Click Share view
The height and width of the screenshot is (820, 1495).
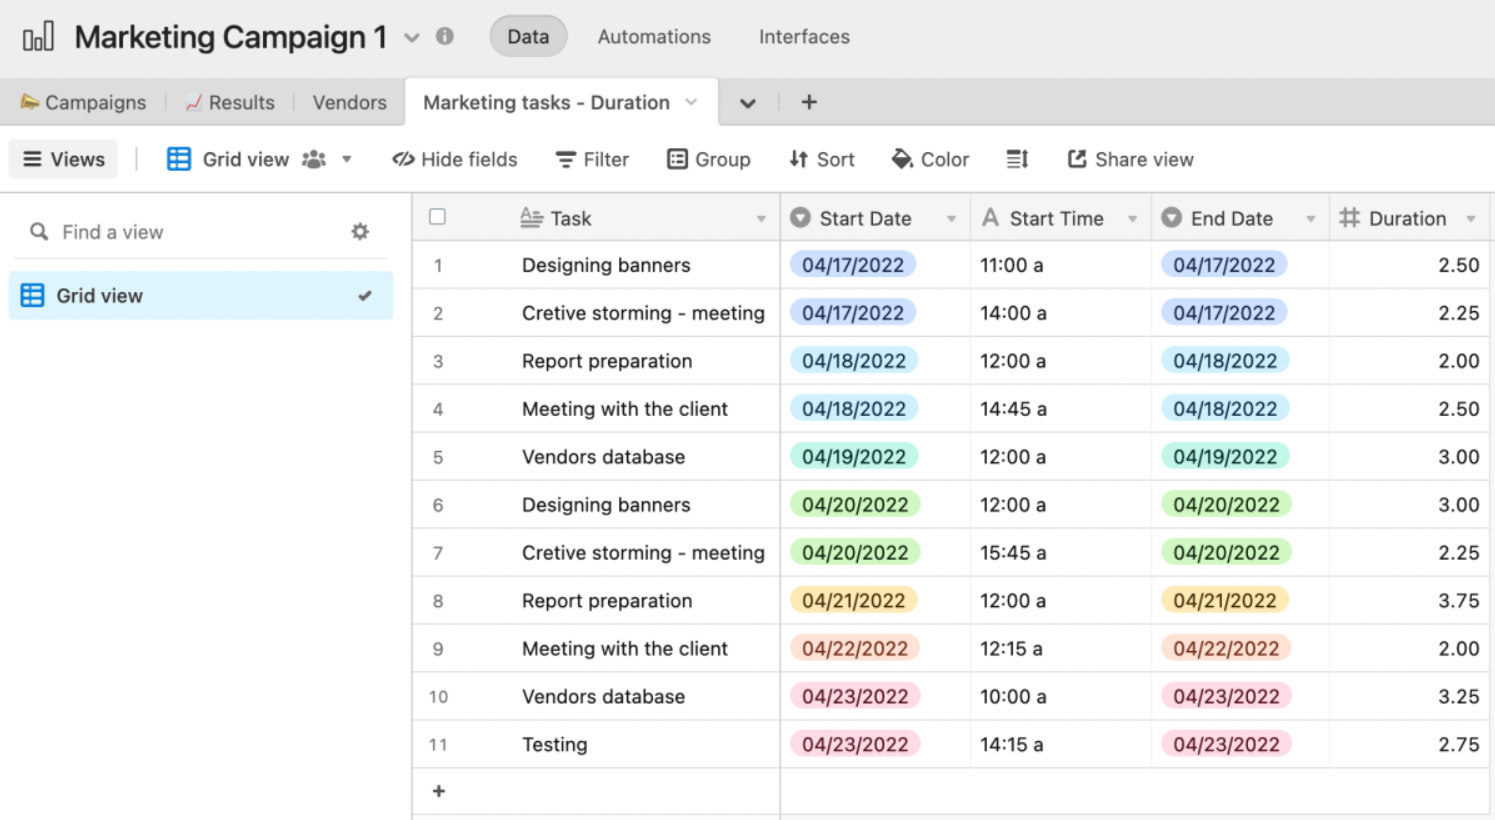click(1129, 159)
